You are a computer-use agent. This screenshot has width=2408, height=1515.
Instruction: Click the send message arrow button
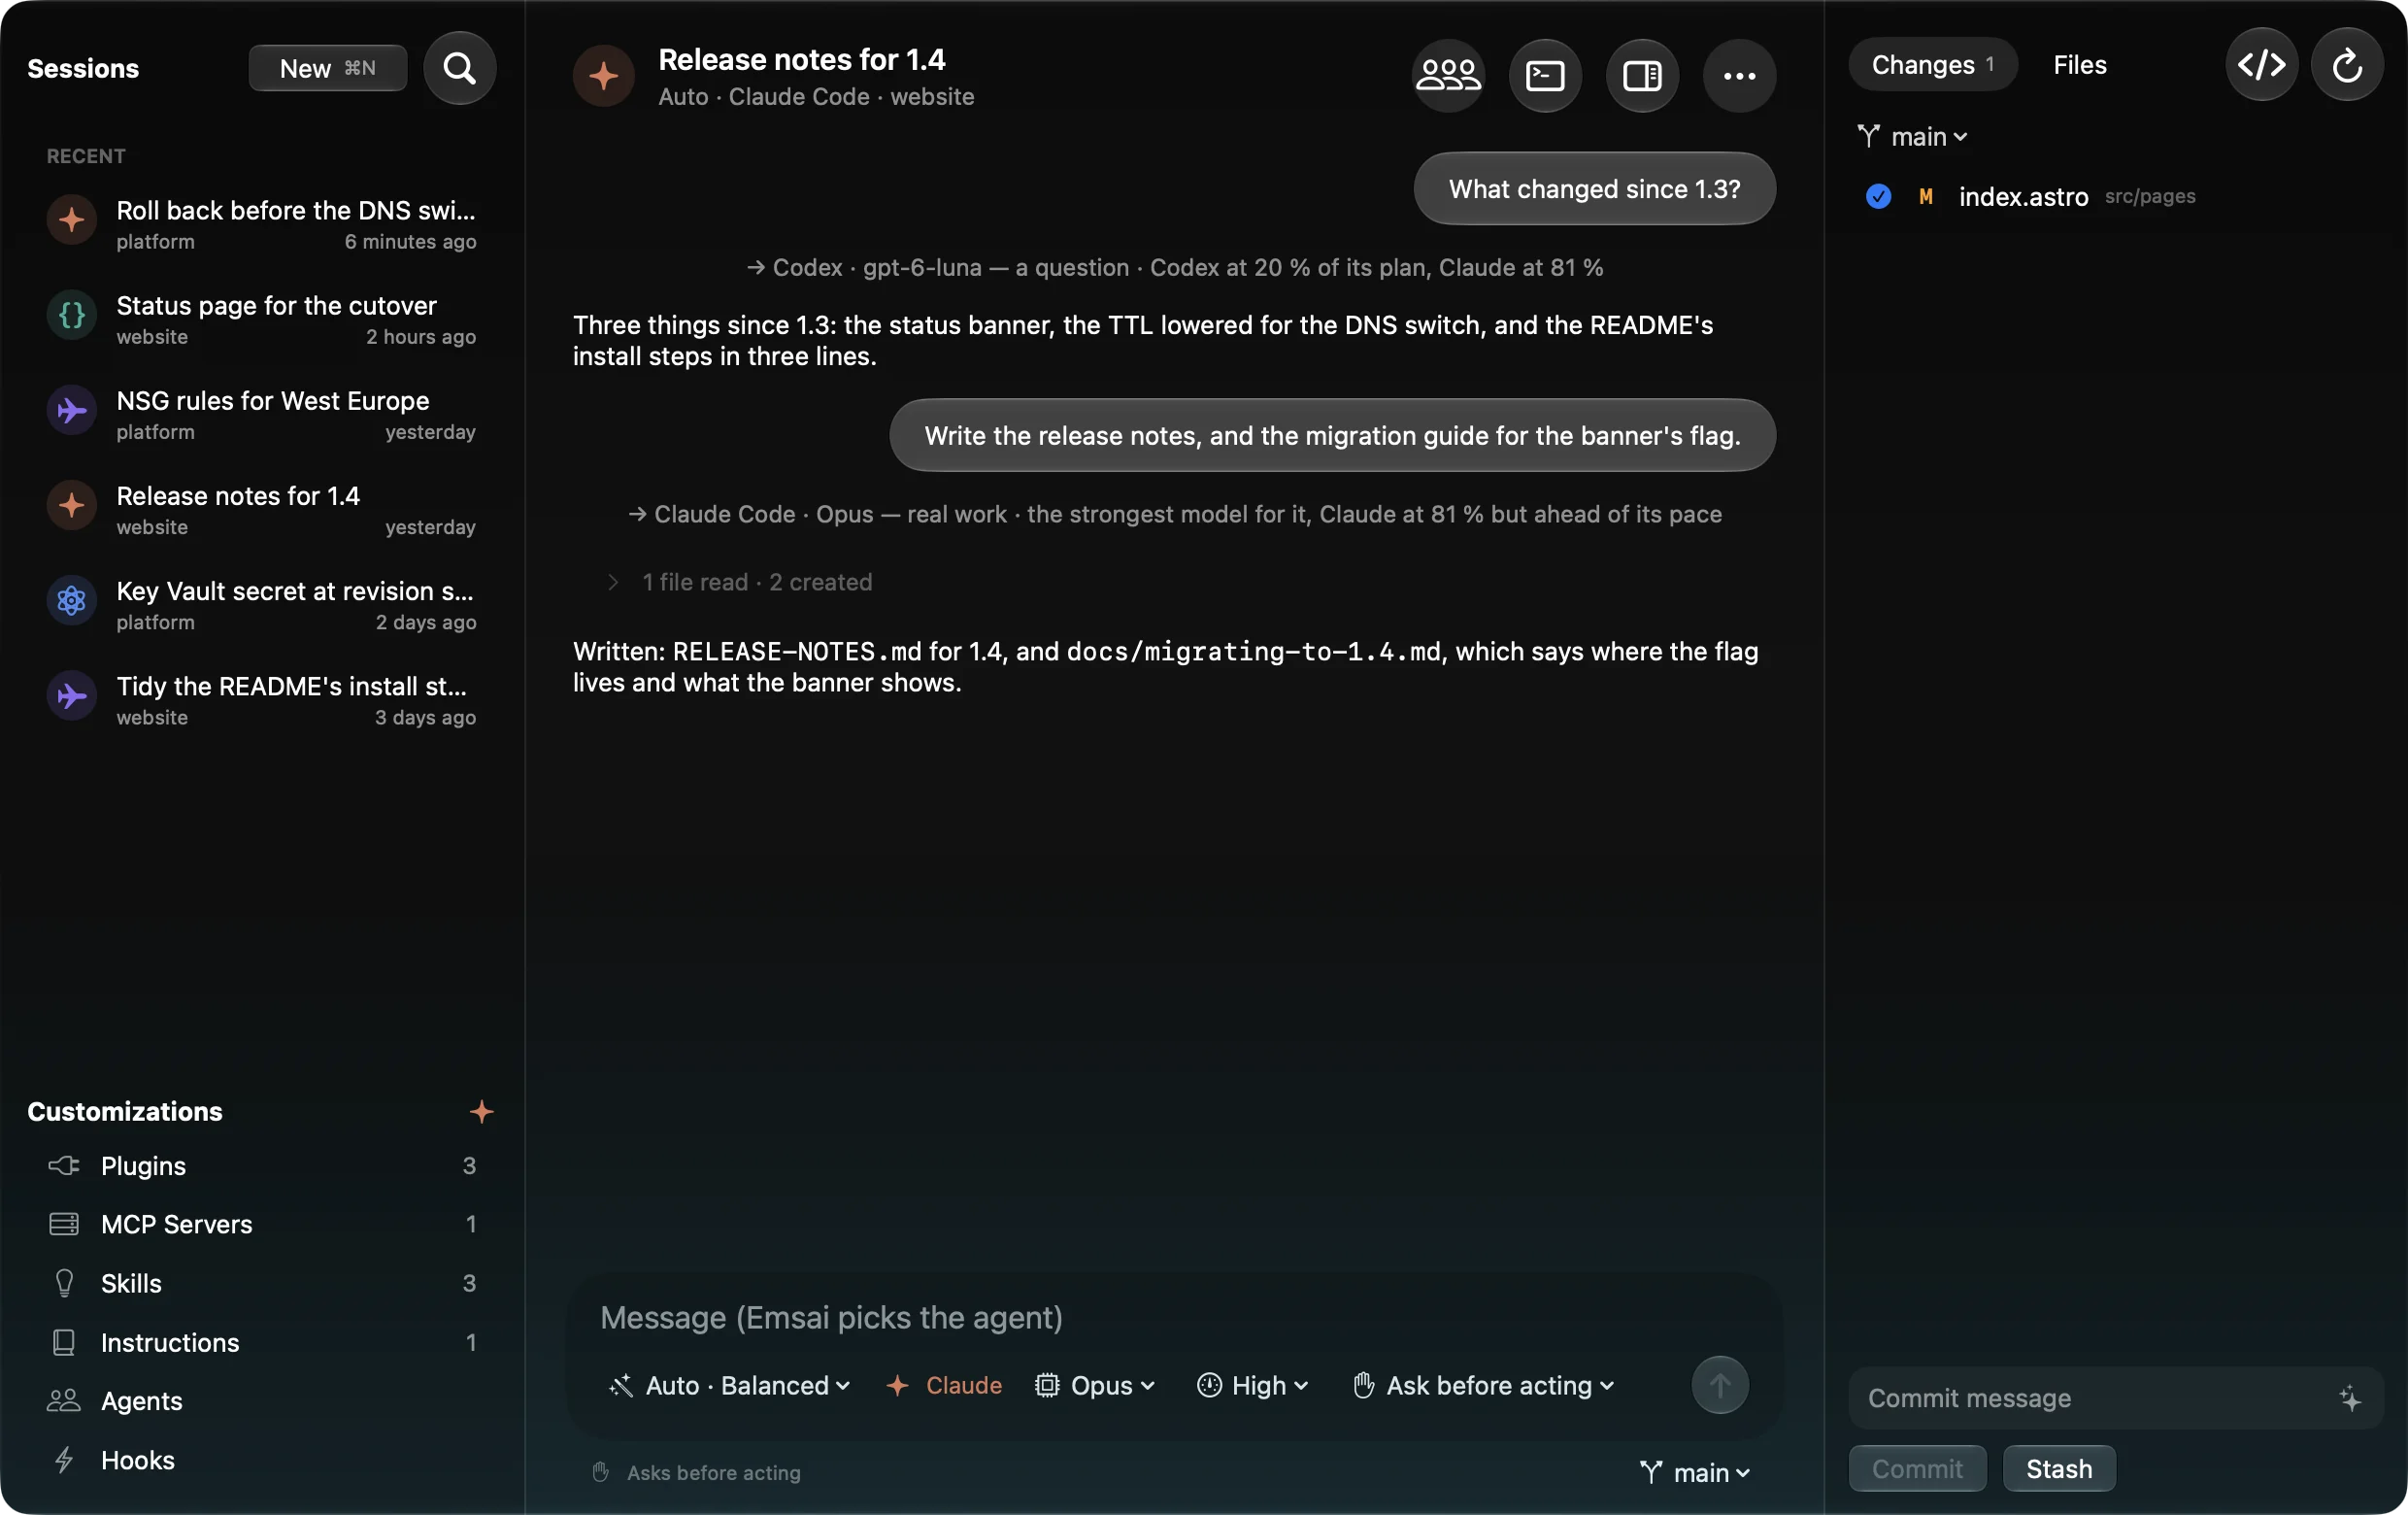pos(1719,1384)
